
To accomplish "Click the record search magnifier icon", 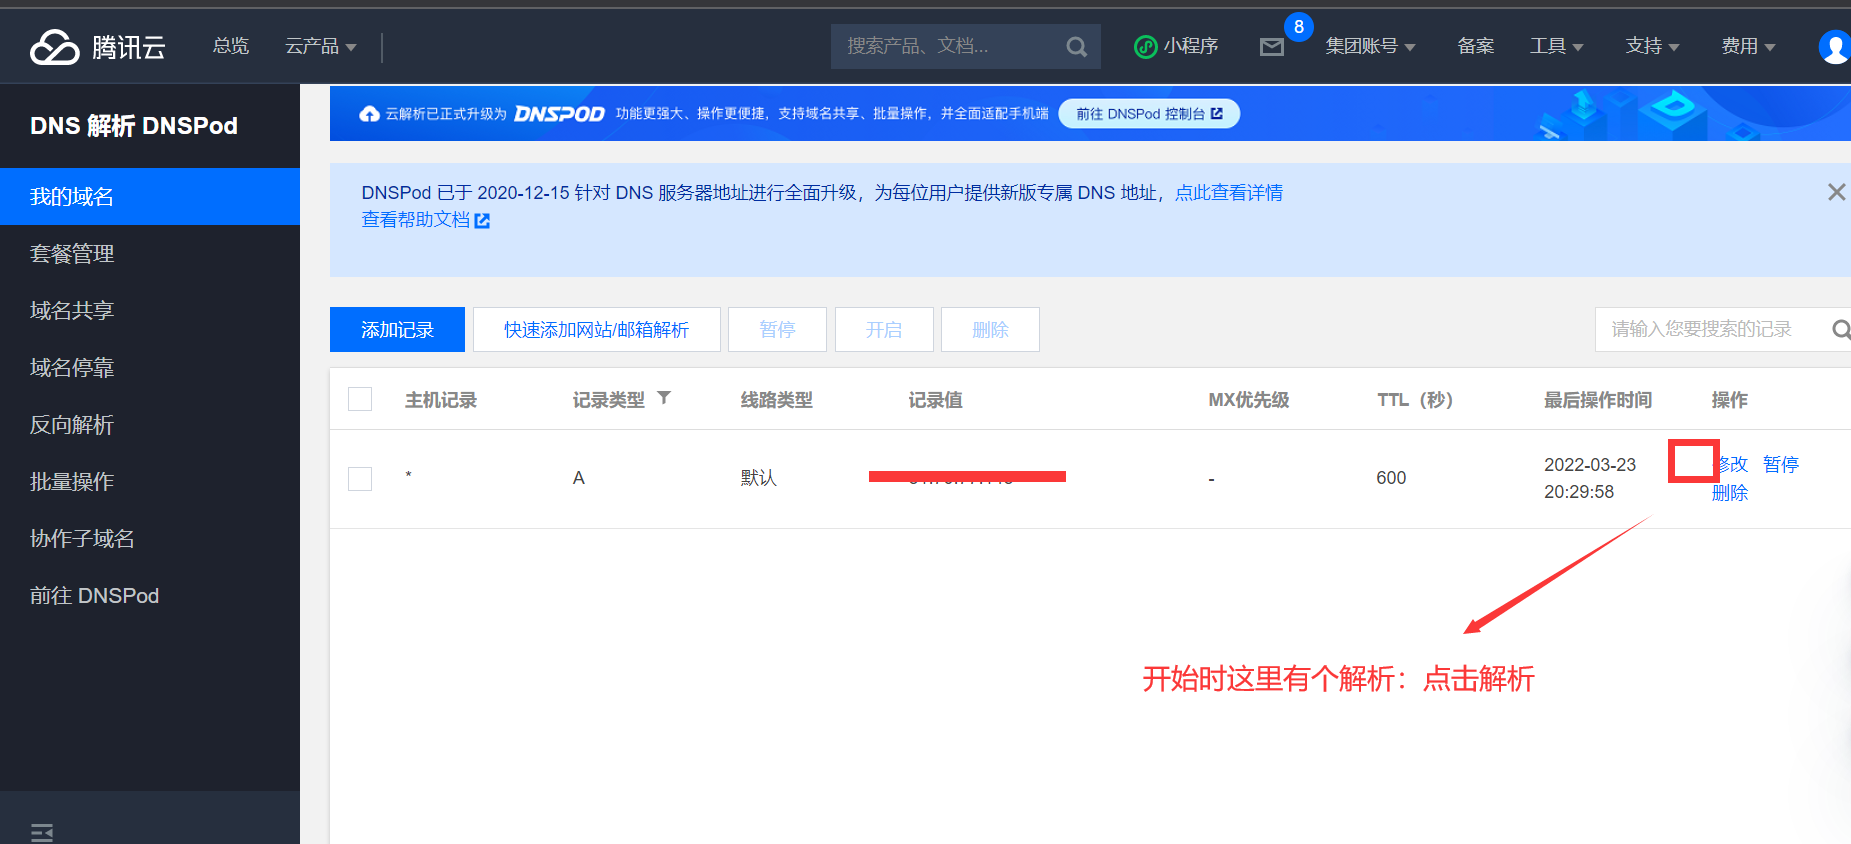I will 1840,329.
